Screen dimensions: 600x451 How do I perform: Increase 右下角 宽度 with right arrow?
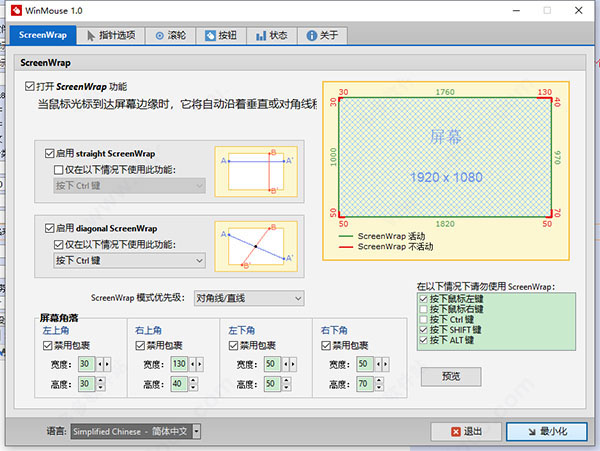pyautogui.click(x=385, y=364)
